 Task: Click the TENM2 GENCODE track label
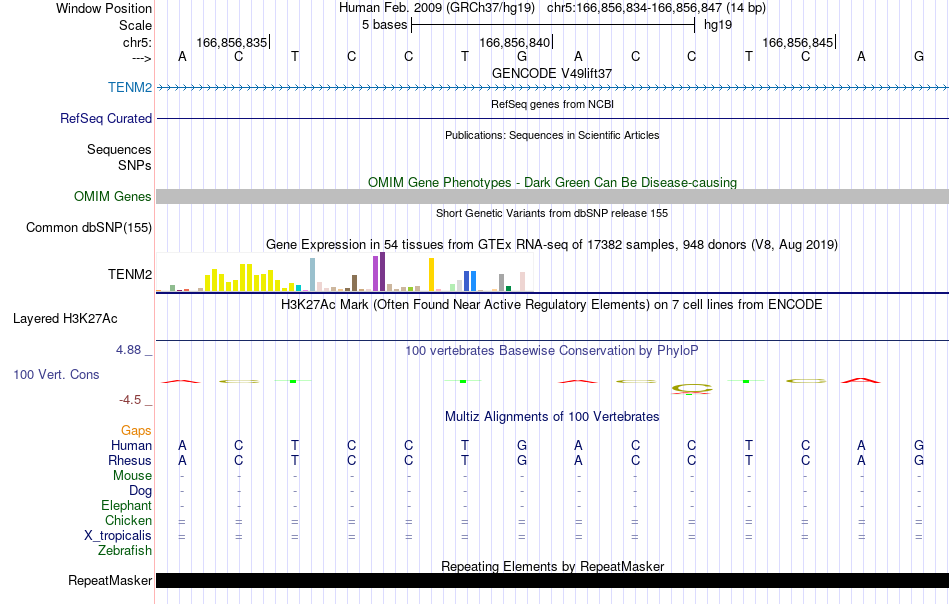coord(130,87)
